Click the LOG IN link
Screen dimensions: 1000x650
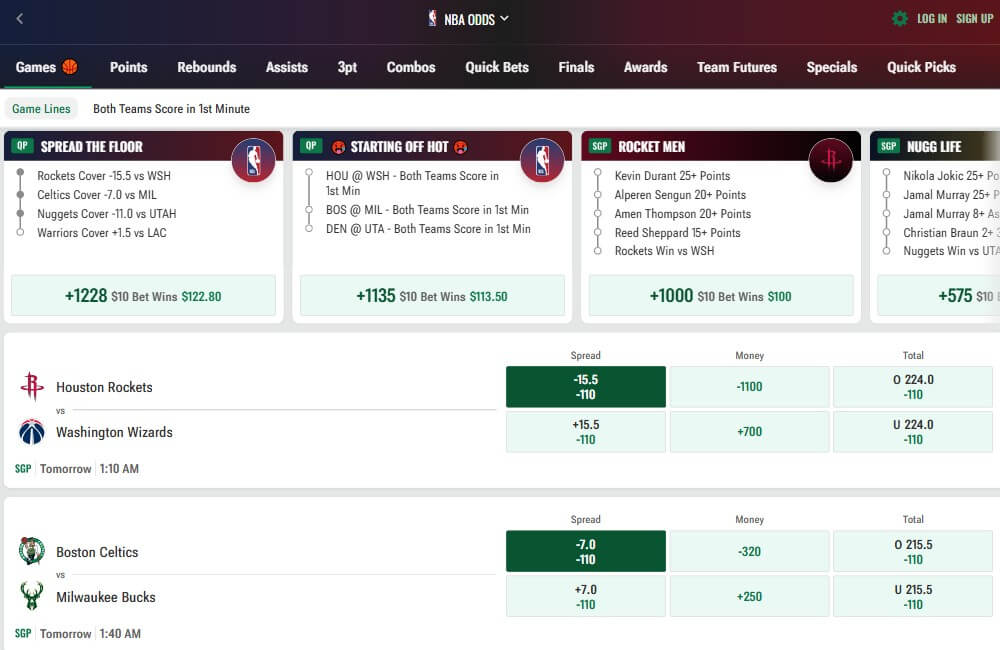pyautogui.click(x=933, y=18)
